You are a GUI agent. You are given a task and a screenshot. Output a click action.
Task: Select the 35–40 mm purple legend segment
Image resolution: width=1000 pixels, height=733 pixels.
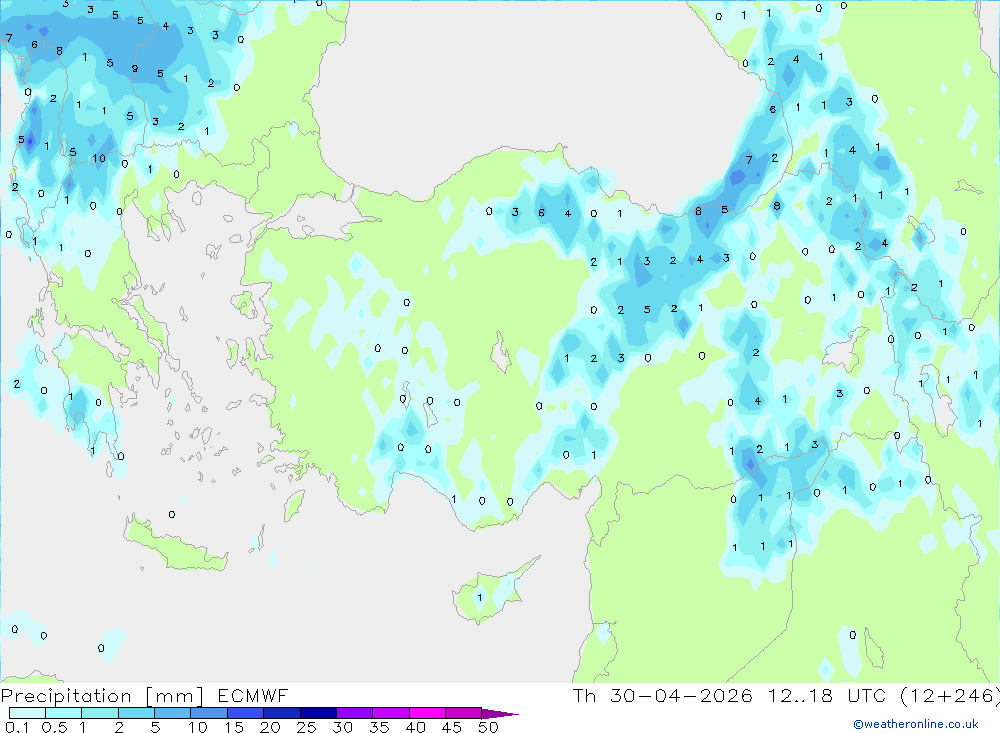pyautogui.click(x=391, y=713)
